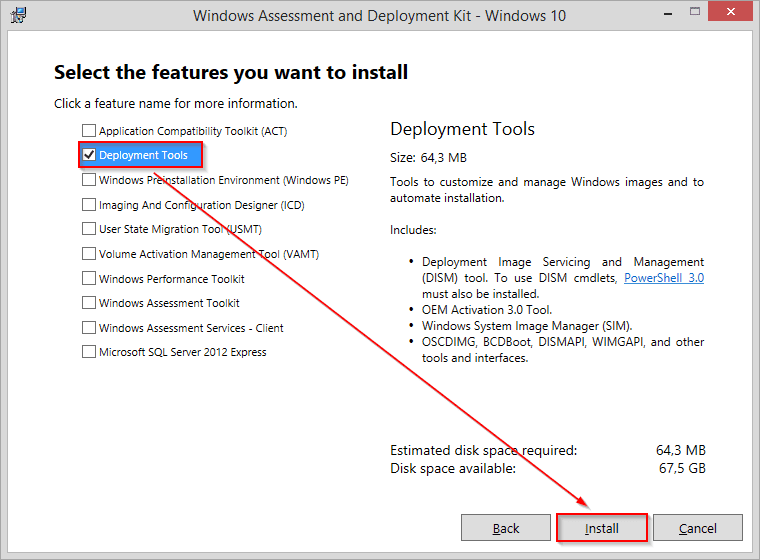This screenshot has height=560, width=760.
Task: Click the 67,5 GB disk space value
Action: [682, 468]
